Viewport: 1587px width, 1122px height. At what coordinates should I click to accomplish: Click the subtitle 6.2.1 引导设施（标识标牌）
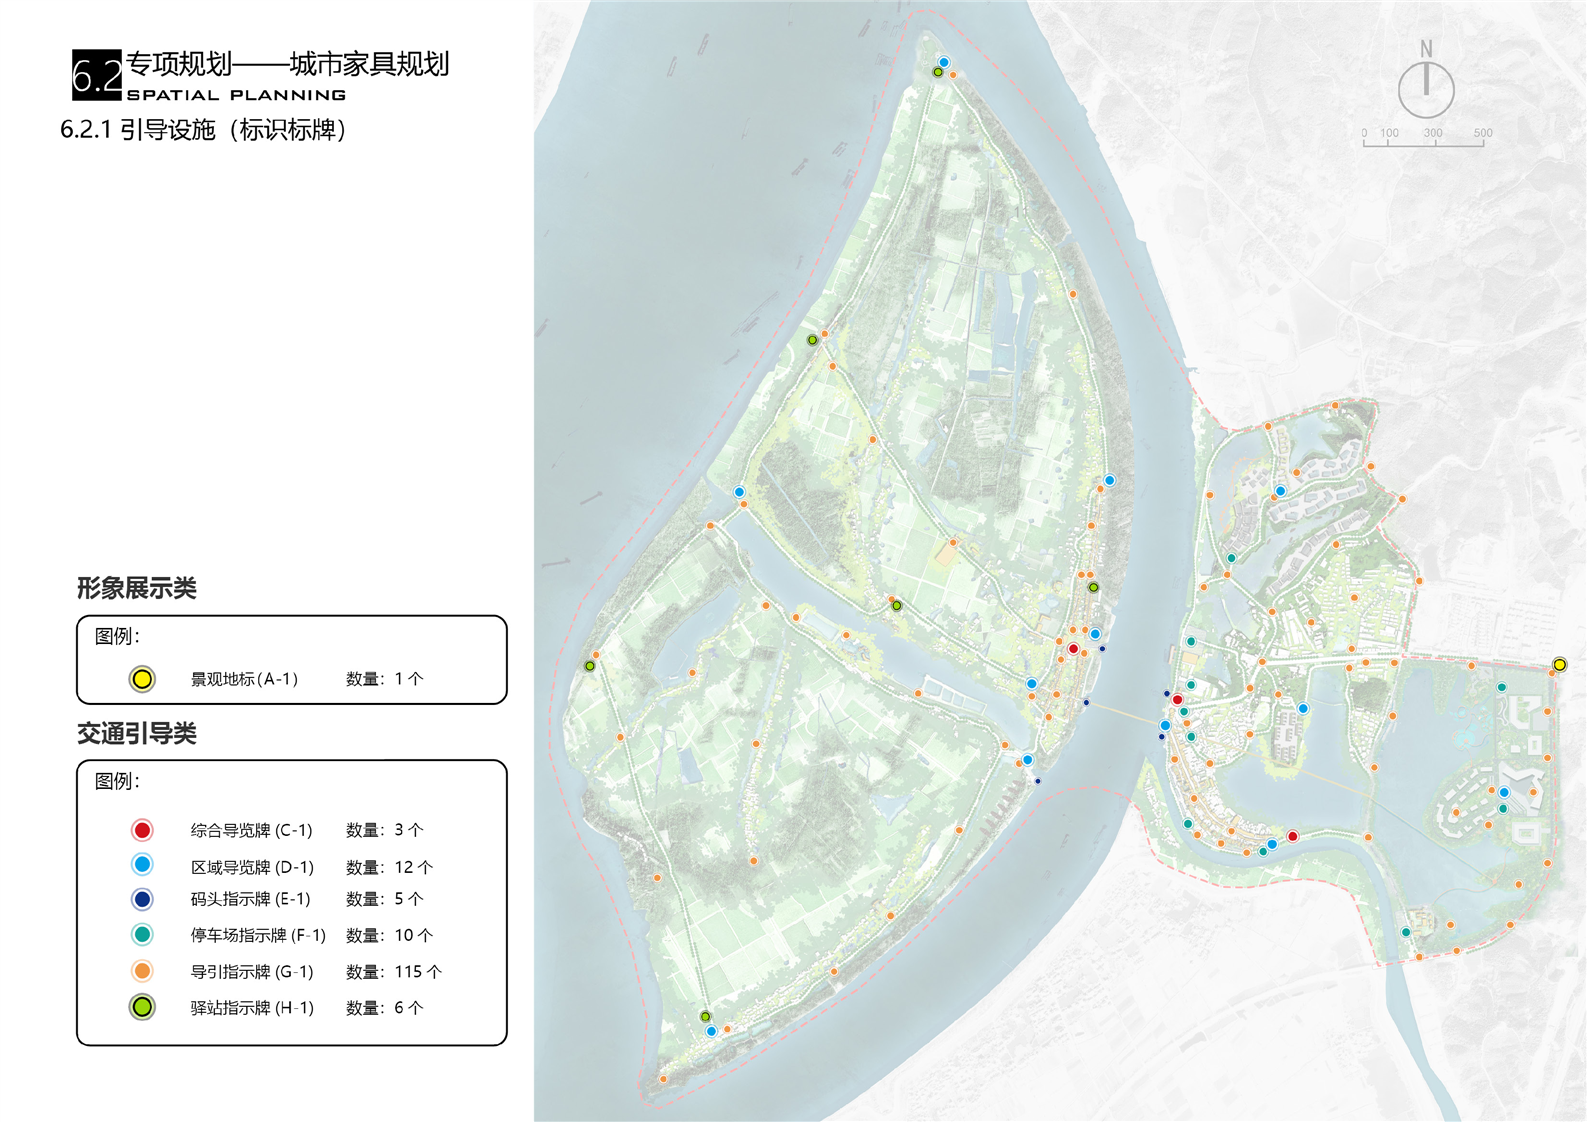coord(204,130)
